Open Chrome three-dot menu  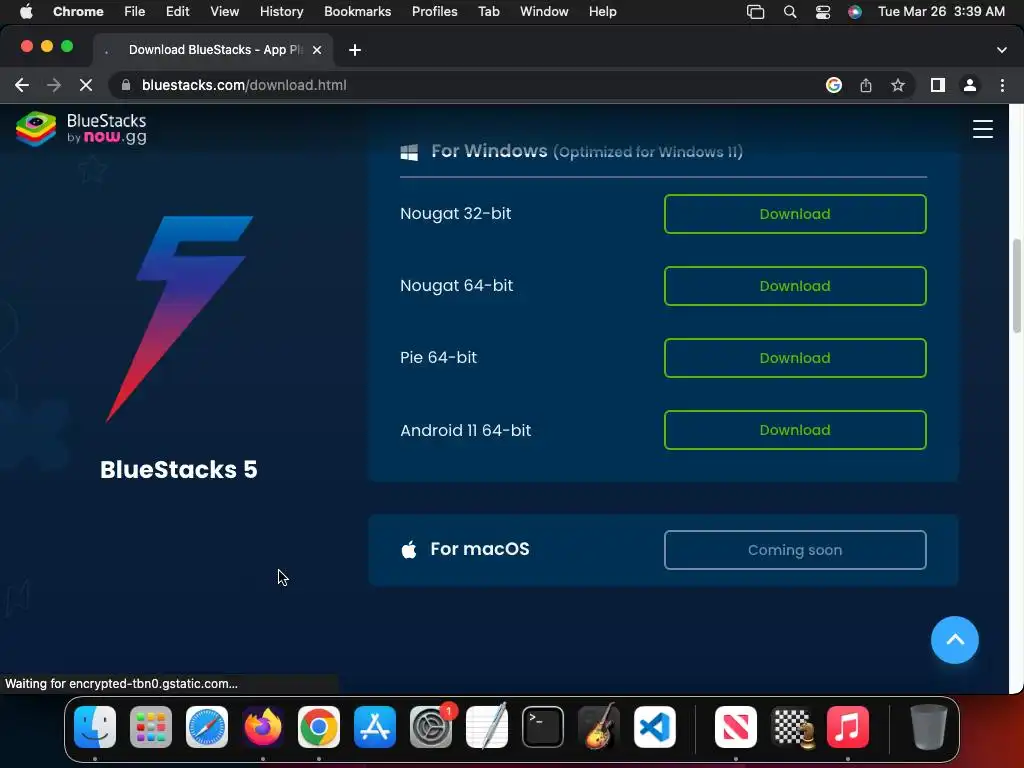[x=1002, y=85]
